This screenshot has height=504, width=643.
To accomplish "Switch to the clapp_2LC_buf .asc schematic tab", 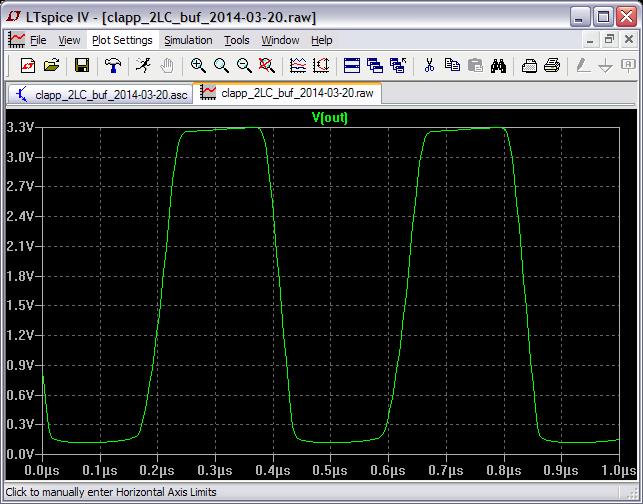I will pyautogui.click(x=100, y=94).
